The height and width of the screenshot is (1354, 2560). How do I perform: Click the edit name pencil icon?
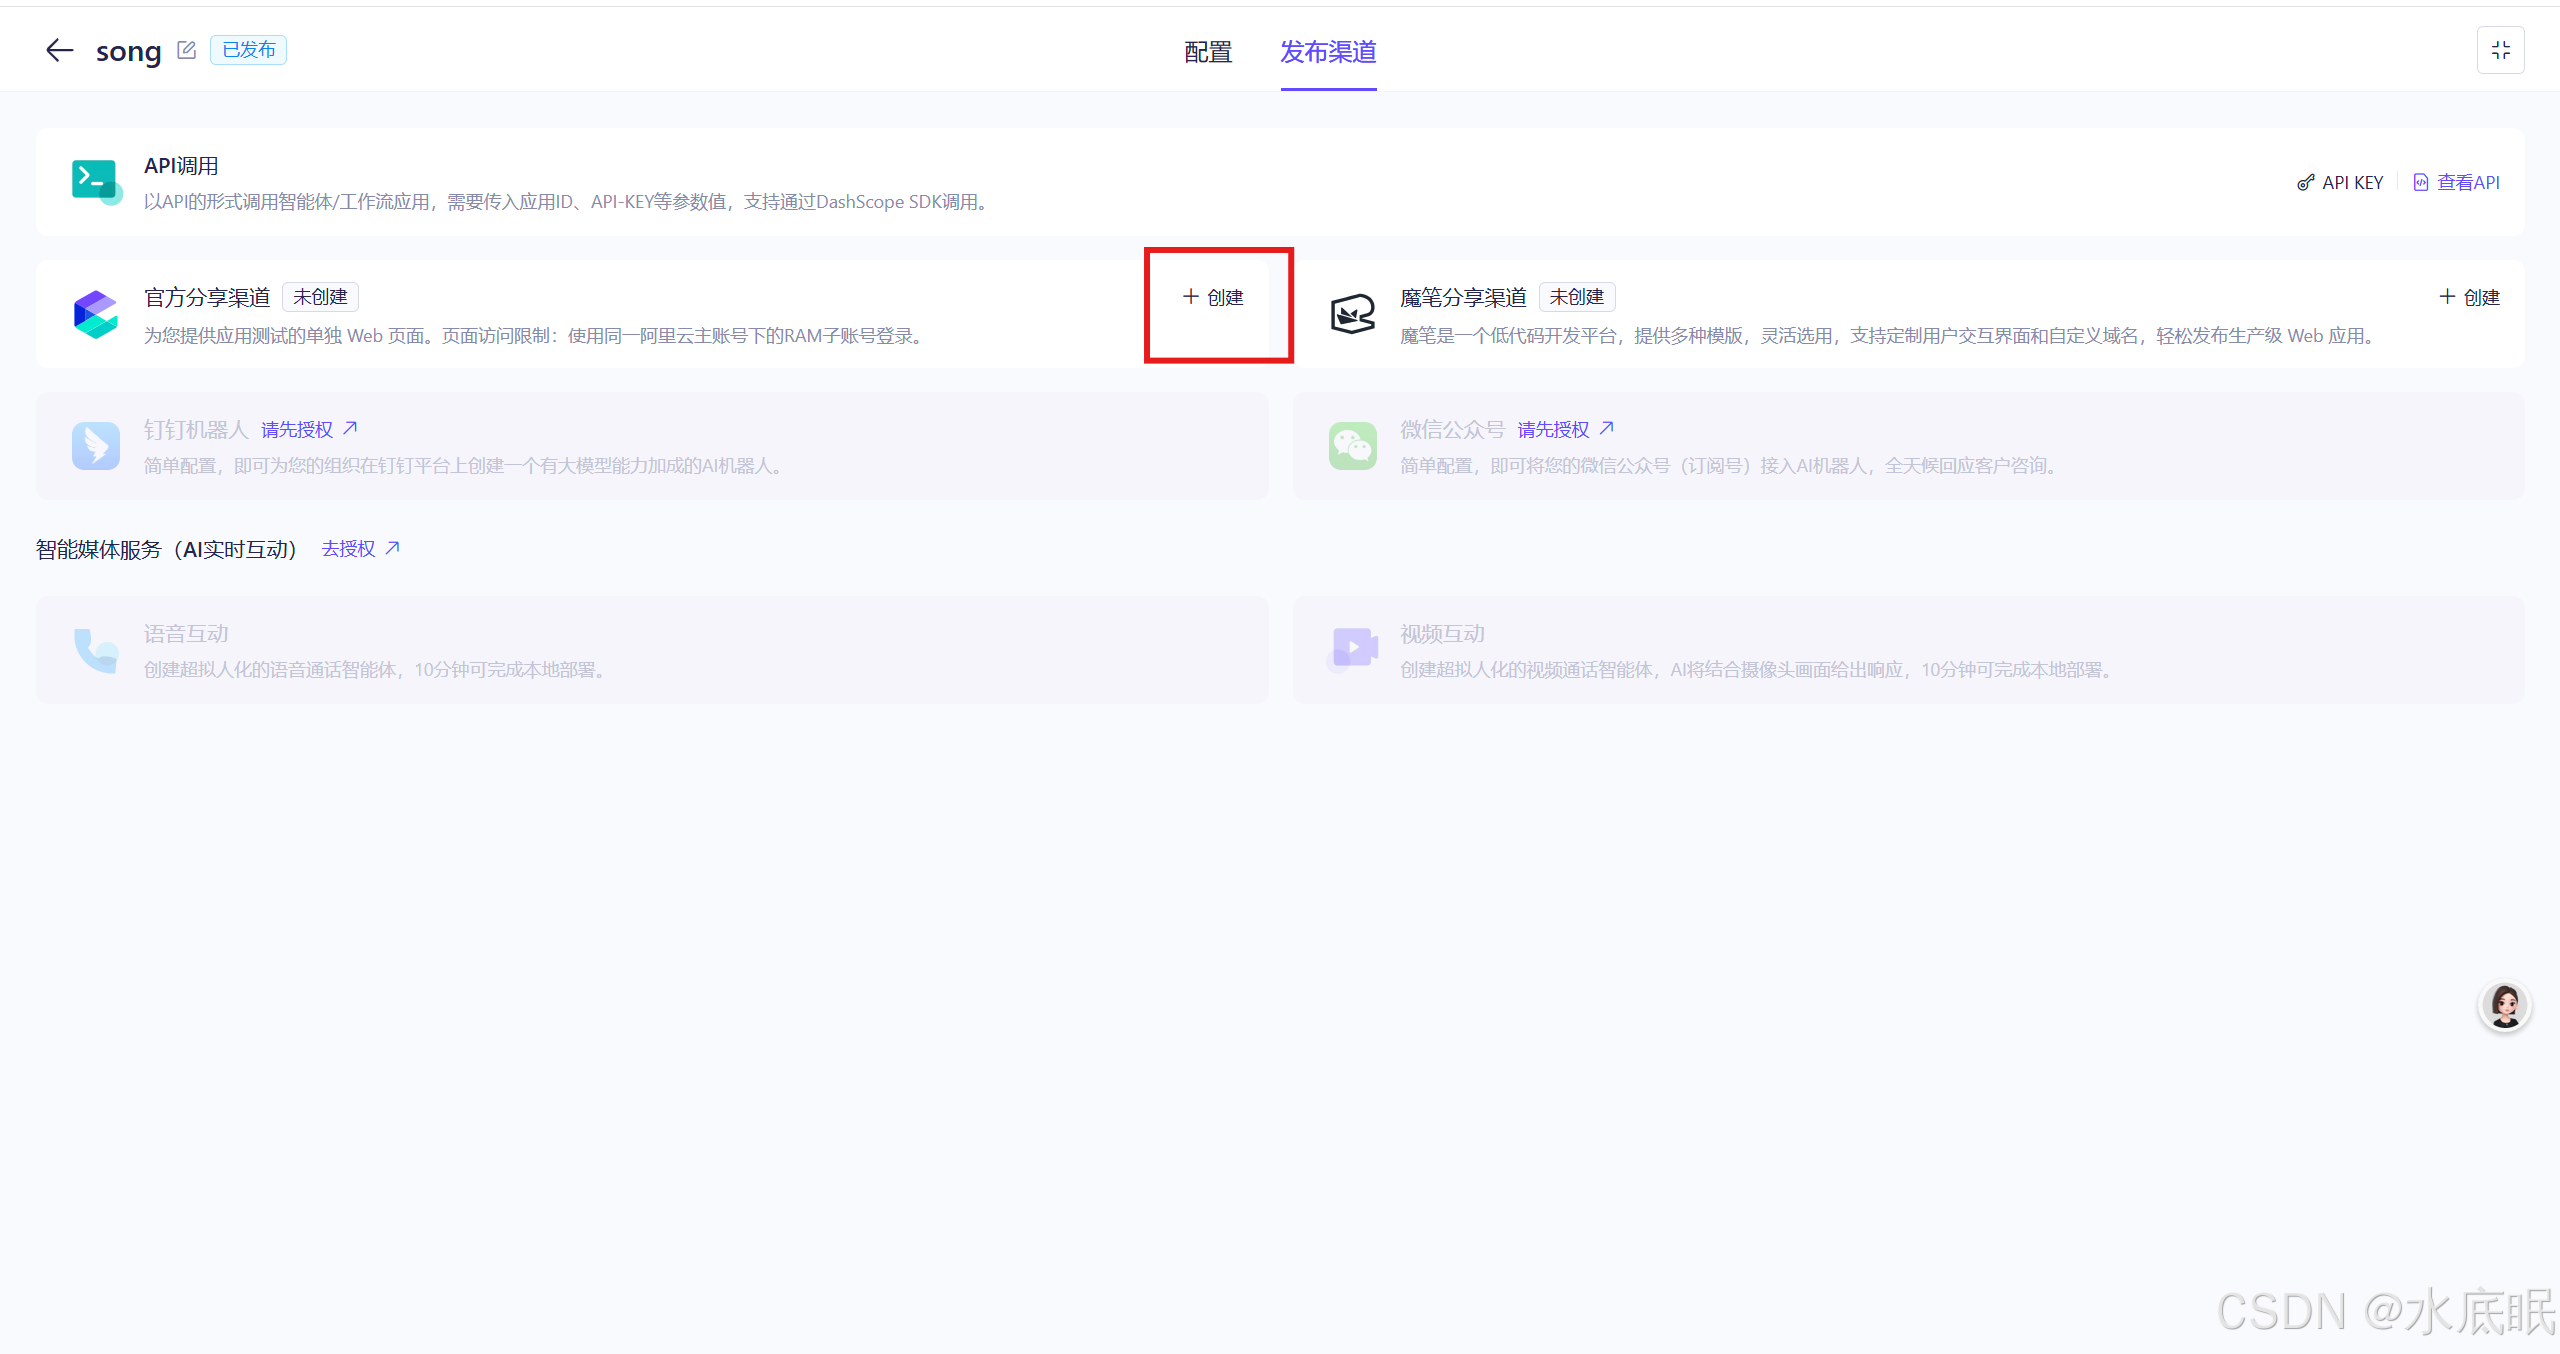pos(186,50)
